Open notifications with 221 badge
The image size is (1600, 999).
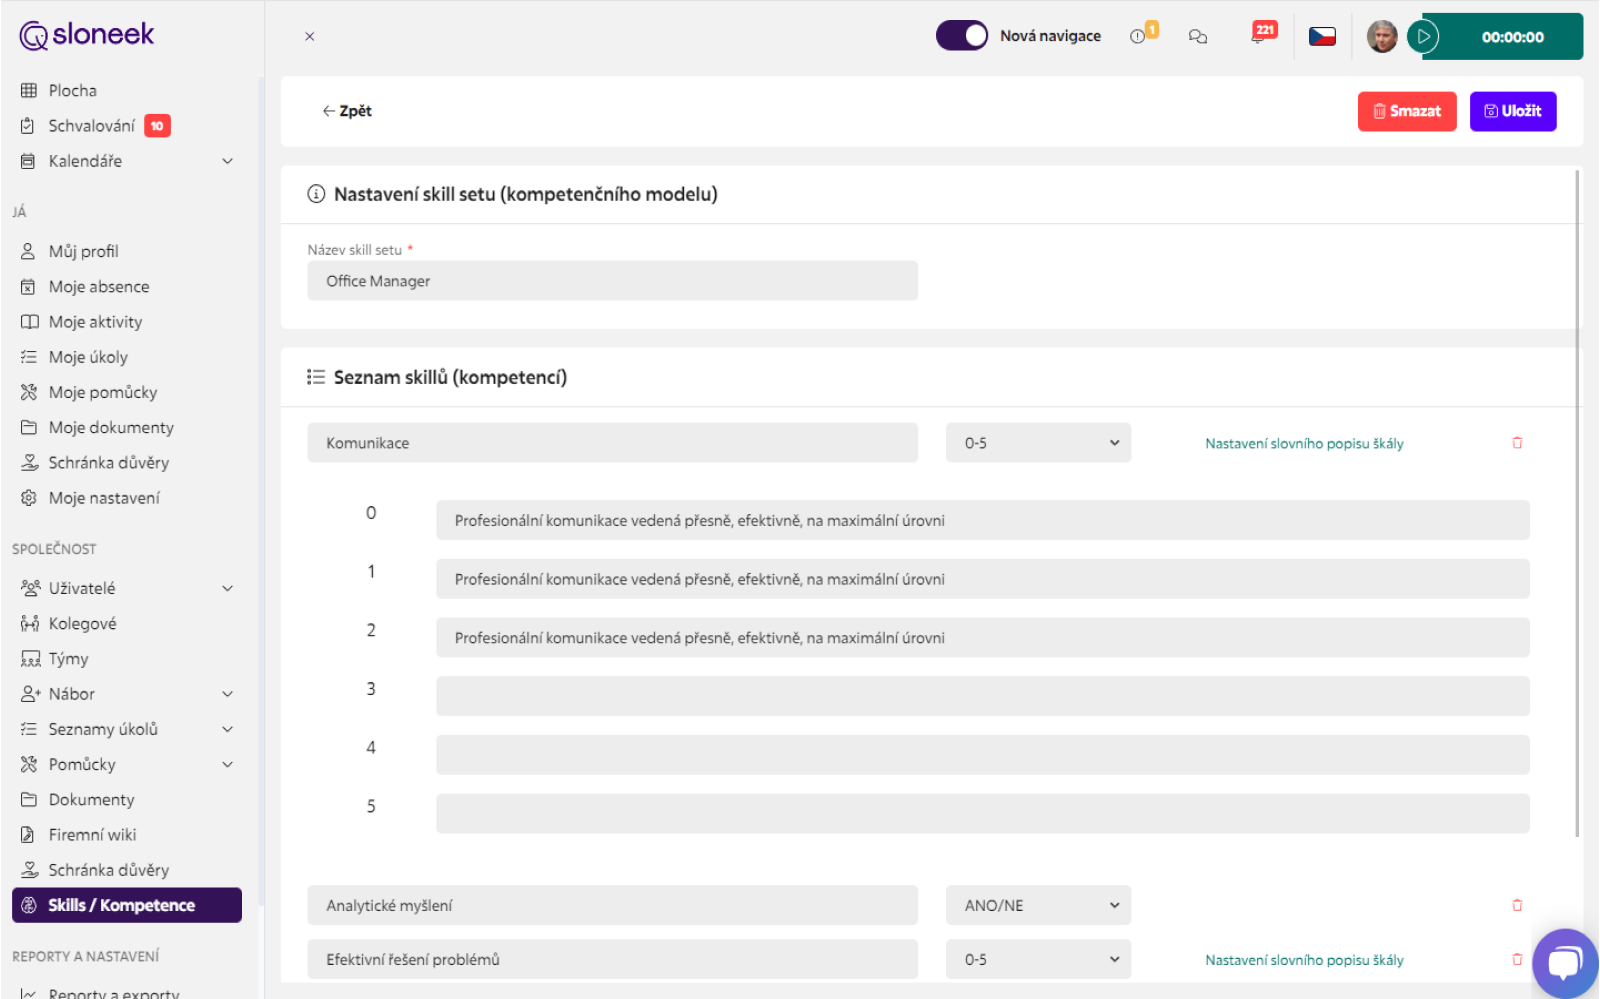tap(1263, 33)
